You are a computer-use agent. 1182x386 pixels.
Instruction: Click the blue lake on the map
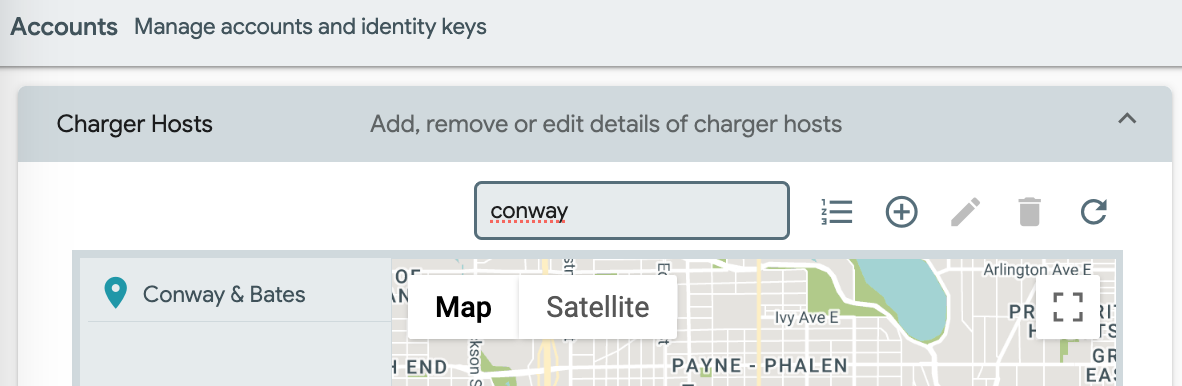(899, 296)
